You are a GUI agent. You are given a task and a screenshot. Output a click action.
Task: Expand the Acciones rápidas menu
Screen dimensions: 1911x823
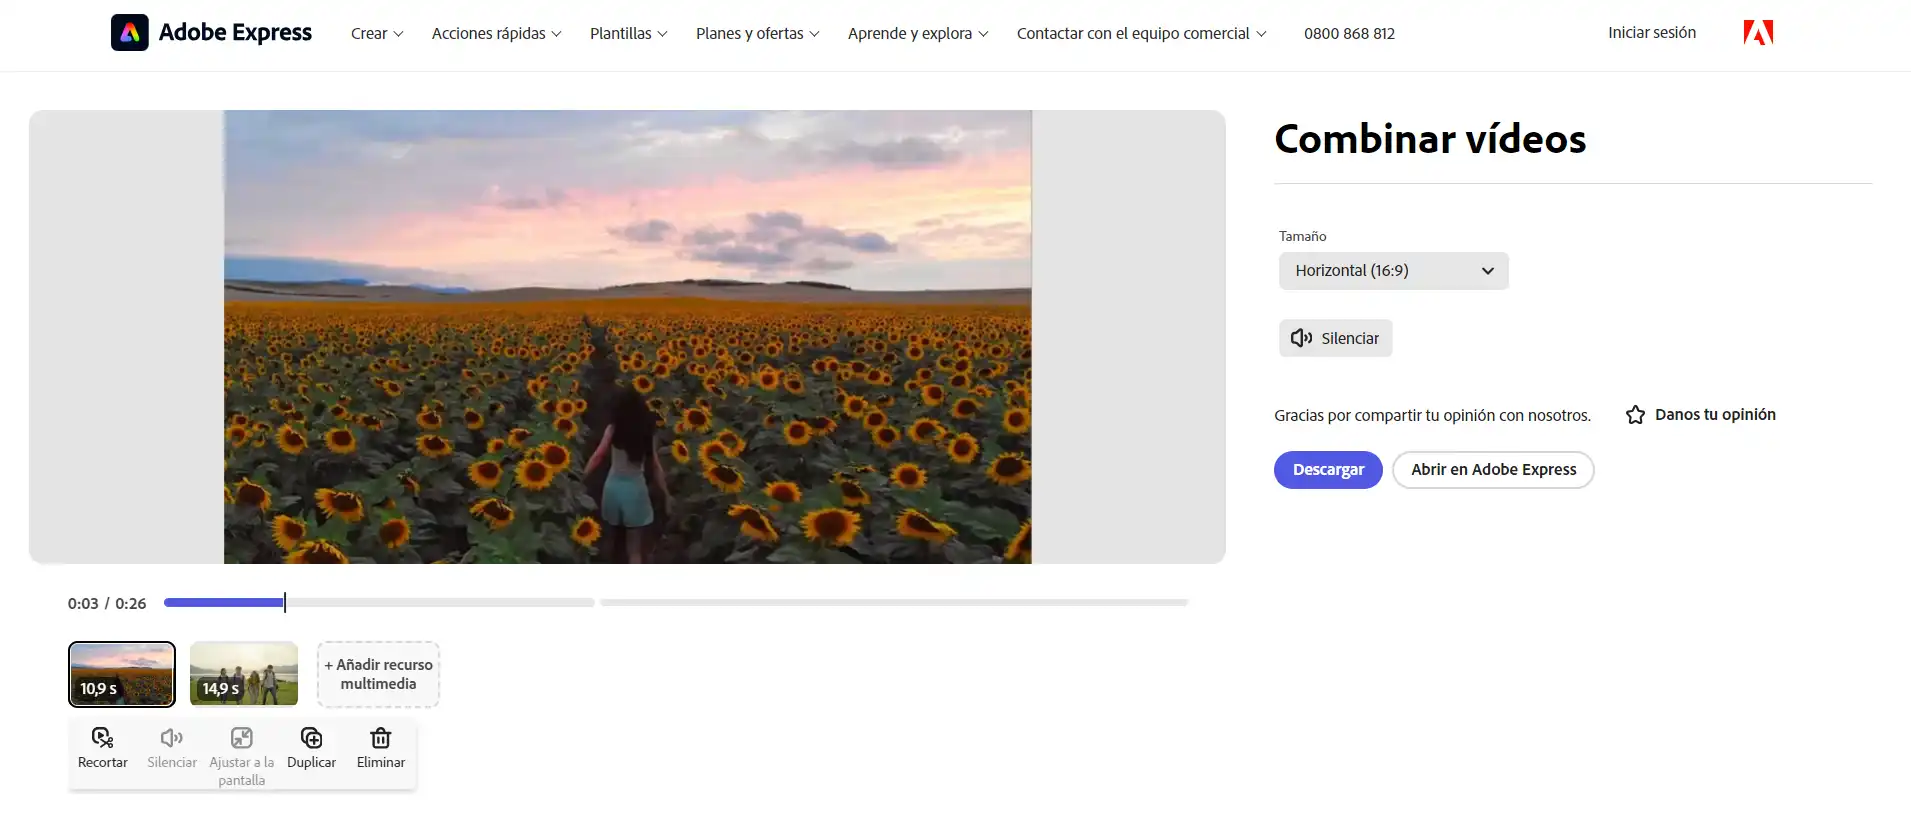tap(497, 34)
